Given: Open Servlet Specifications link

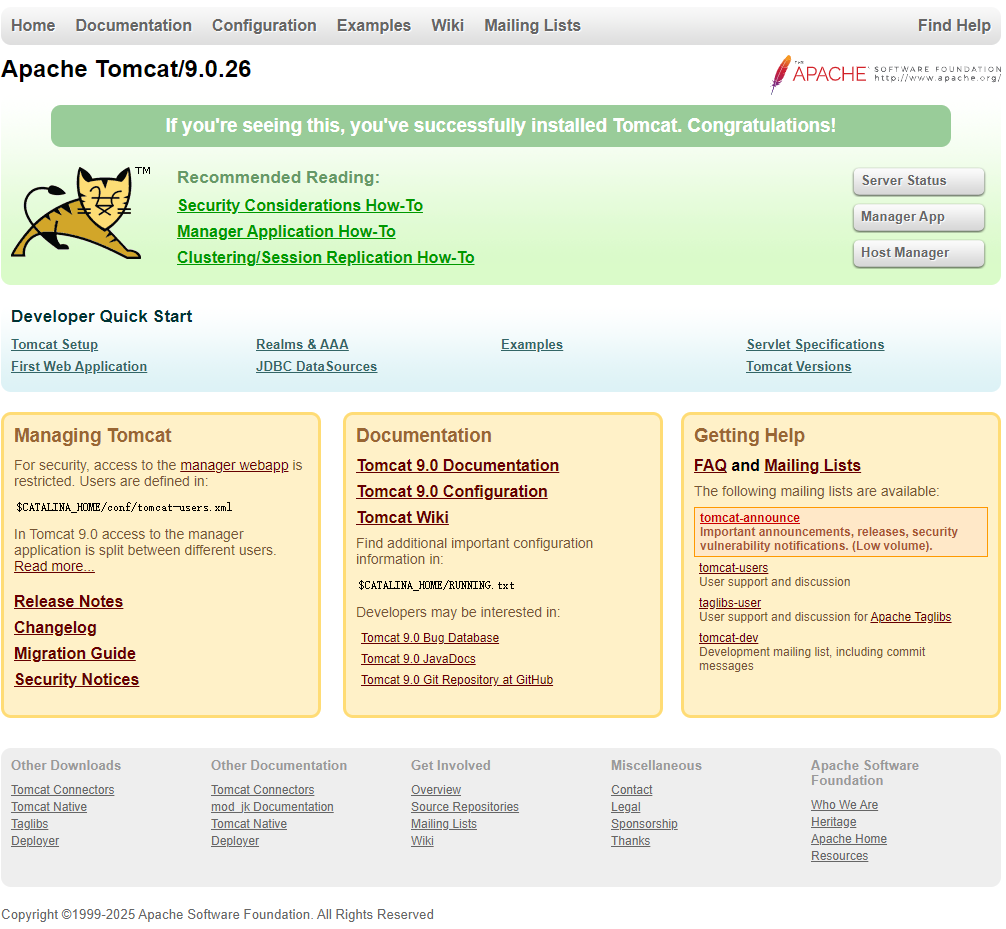Looking at the screenshot, I should click(815, 345).
